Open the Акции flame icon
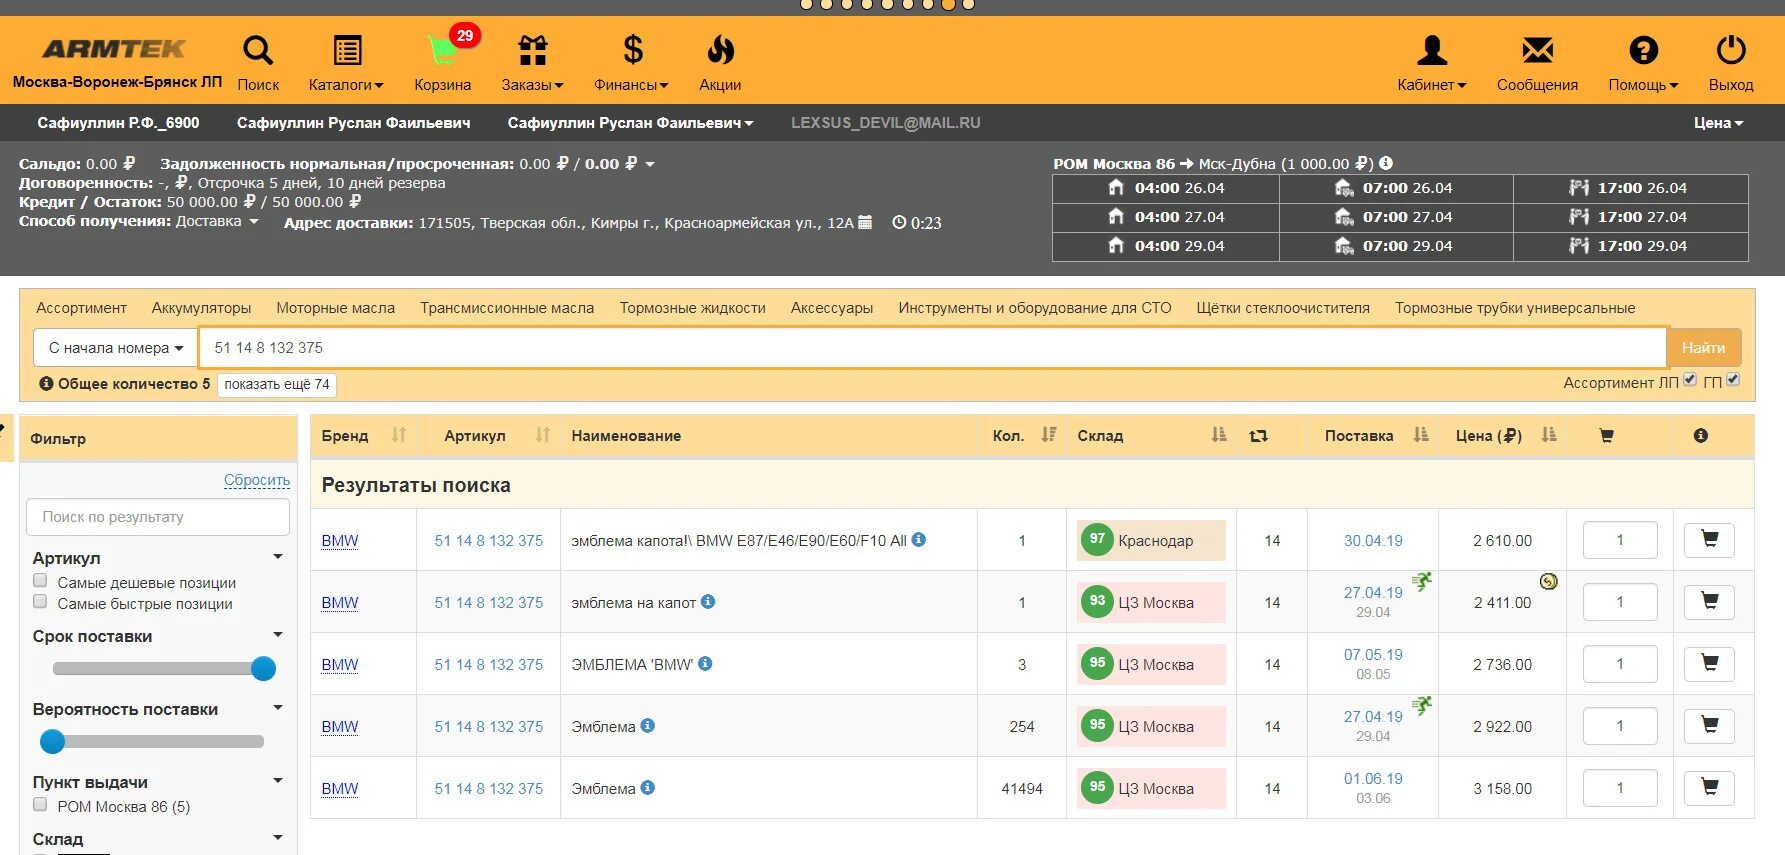This screenshot has height=855, width=1785. (x=720, y=50)
